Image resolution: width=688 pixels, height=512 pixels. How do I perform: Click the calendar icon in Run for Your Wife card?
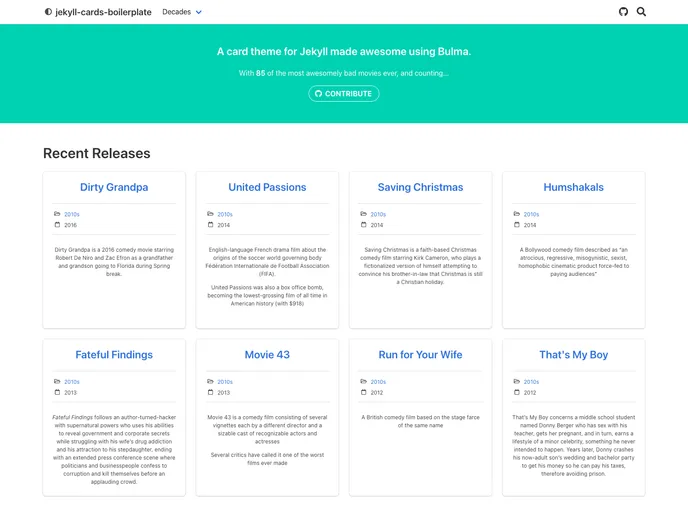[363, 392]
